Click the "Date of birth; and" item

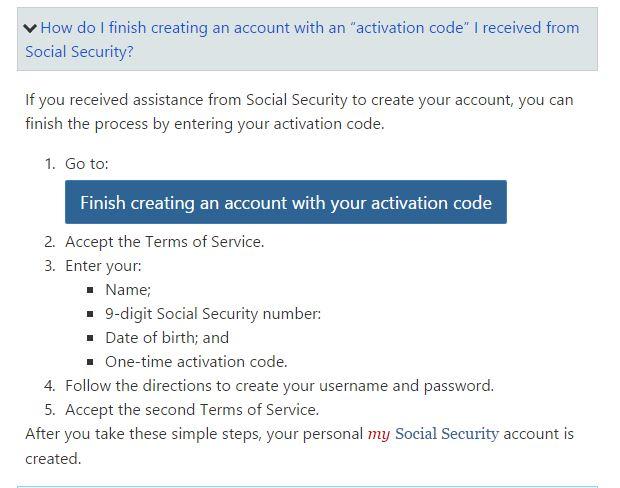pyautogui.click(x=167, y=338)
